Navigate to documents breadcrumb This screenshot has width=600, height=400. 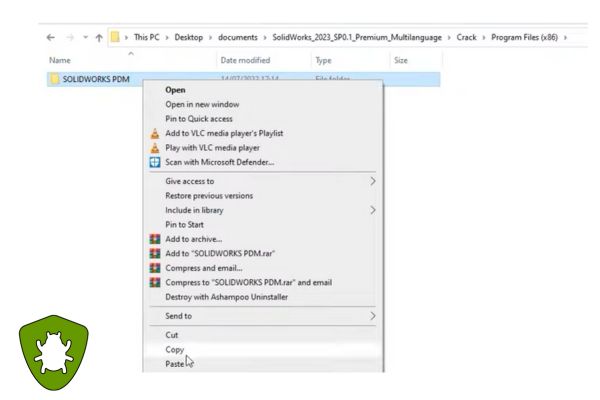click(238, 38)
